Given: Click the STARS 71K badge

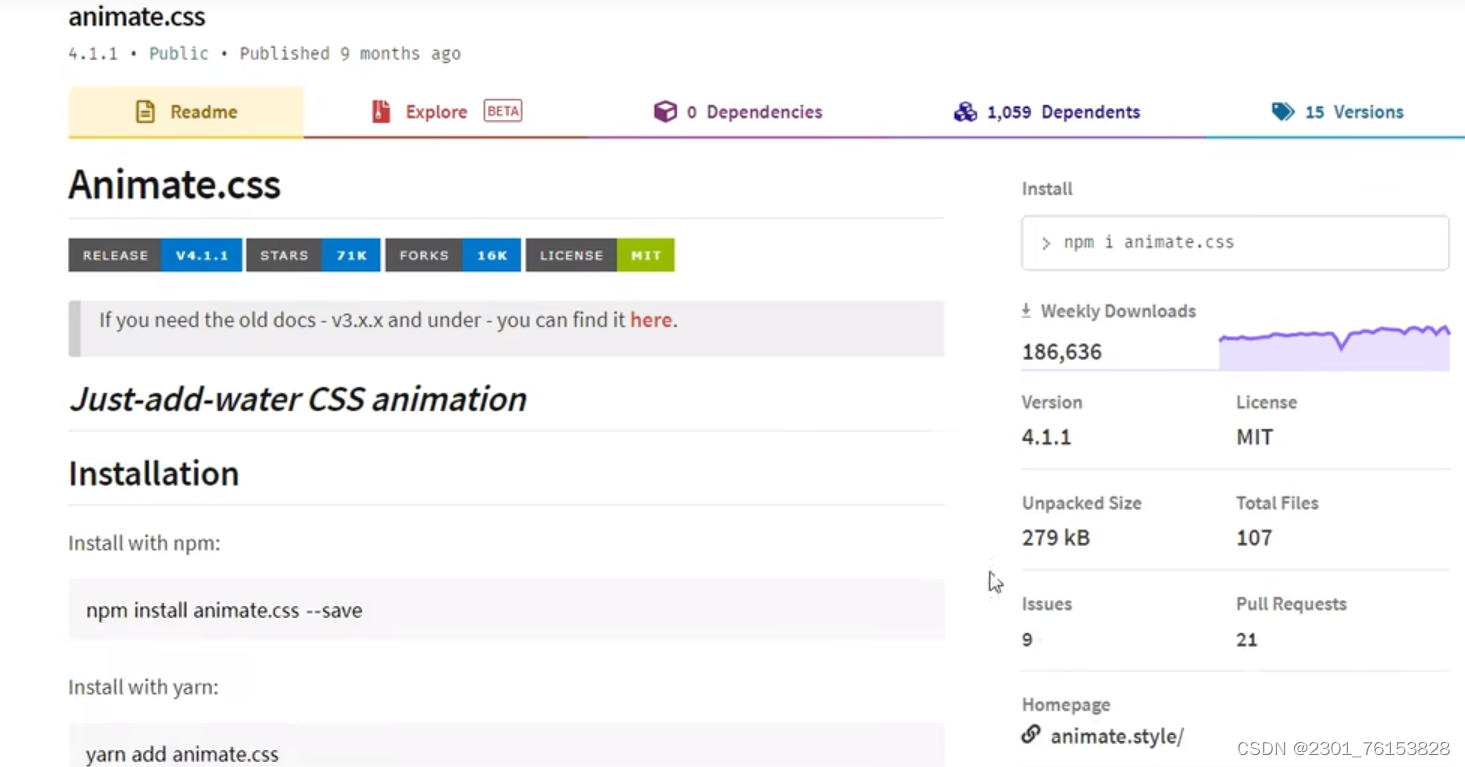Looking at the screenshot, I should tap(313, 255).
